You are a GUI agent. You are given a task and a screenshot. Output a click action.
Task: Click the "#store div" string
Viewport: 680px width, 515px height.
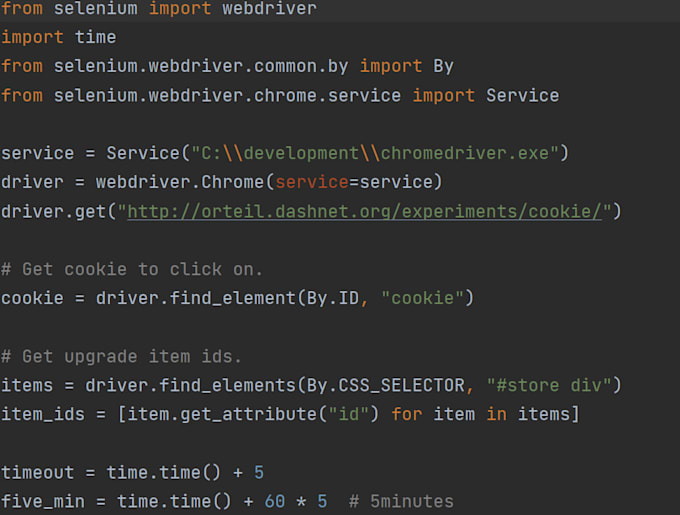549,385
